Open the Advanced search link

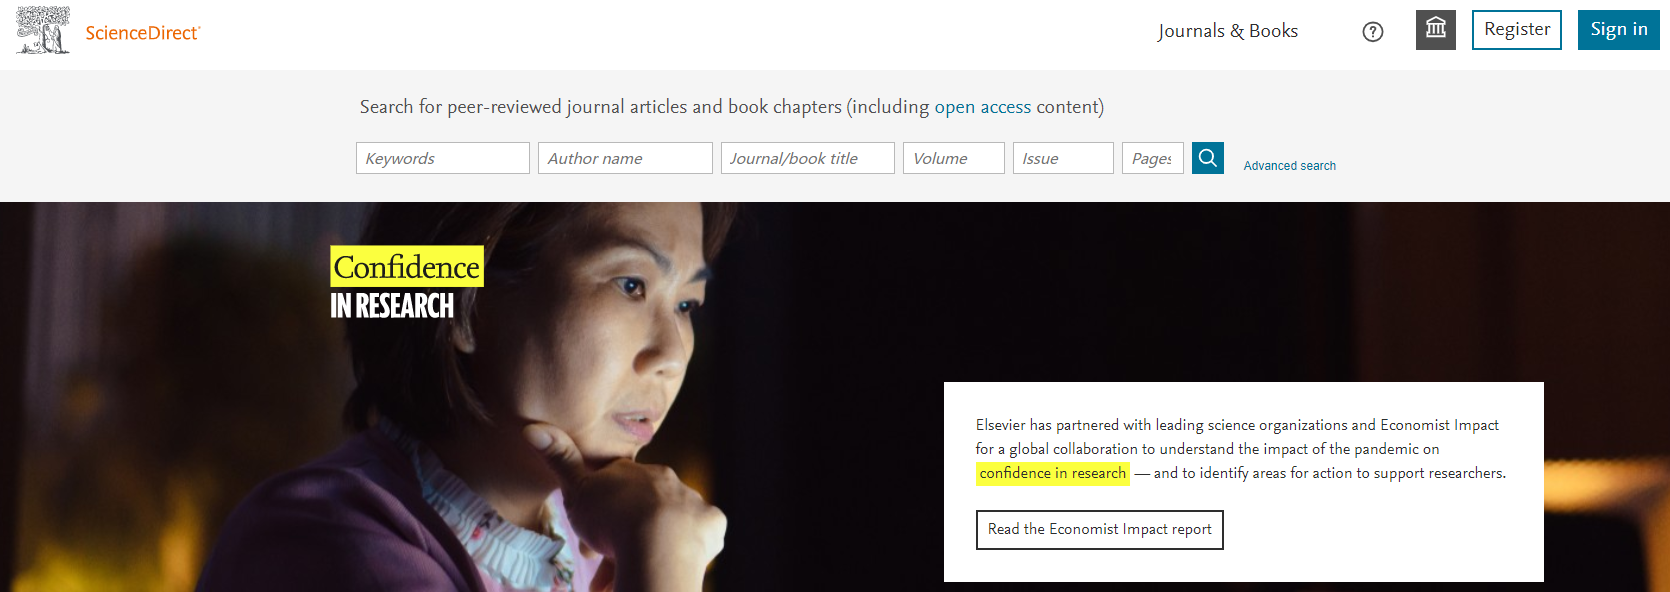(1290, 166)
